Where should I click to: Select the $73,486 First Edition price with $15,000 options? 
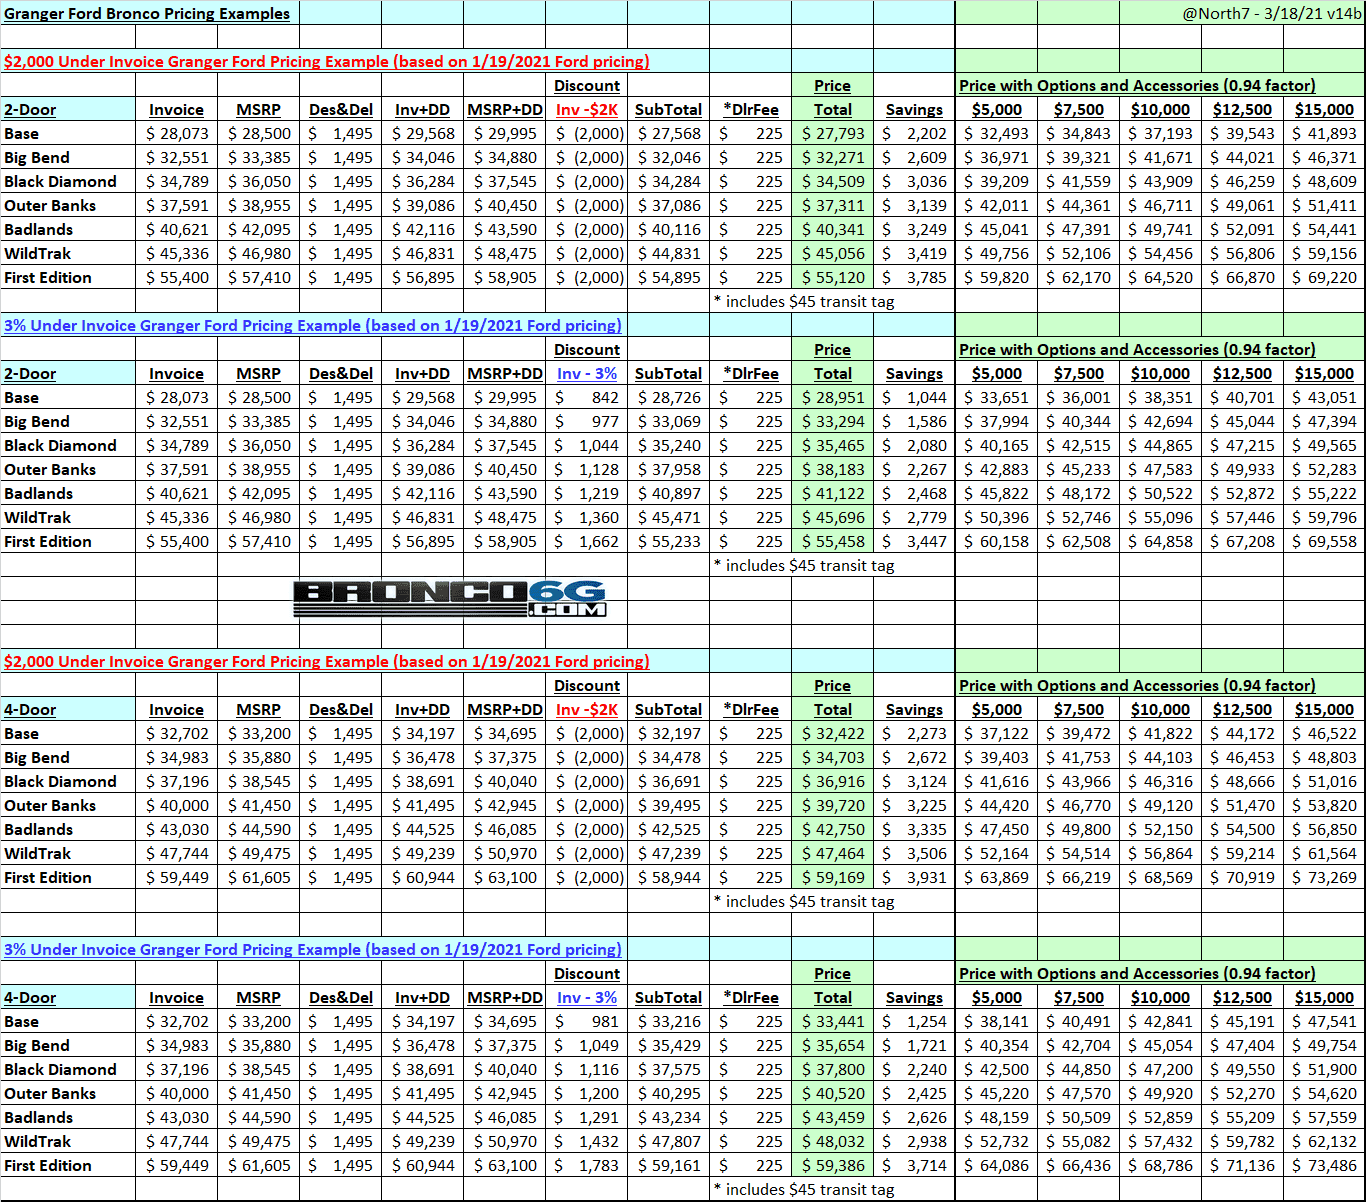1324,1165
